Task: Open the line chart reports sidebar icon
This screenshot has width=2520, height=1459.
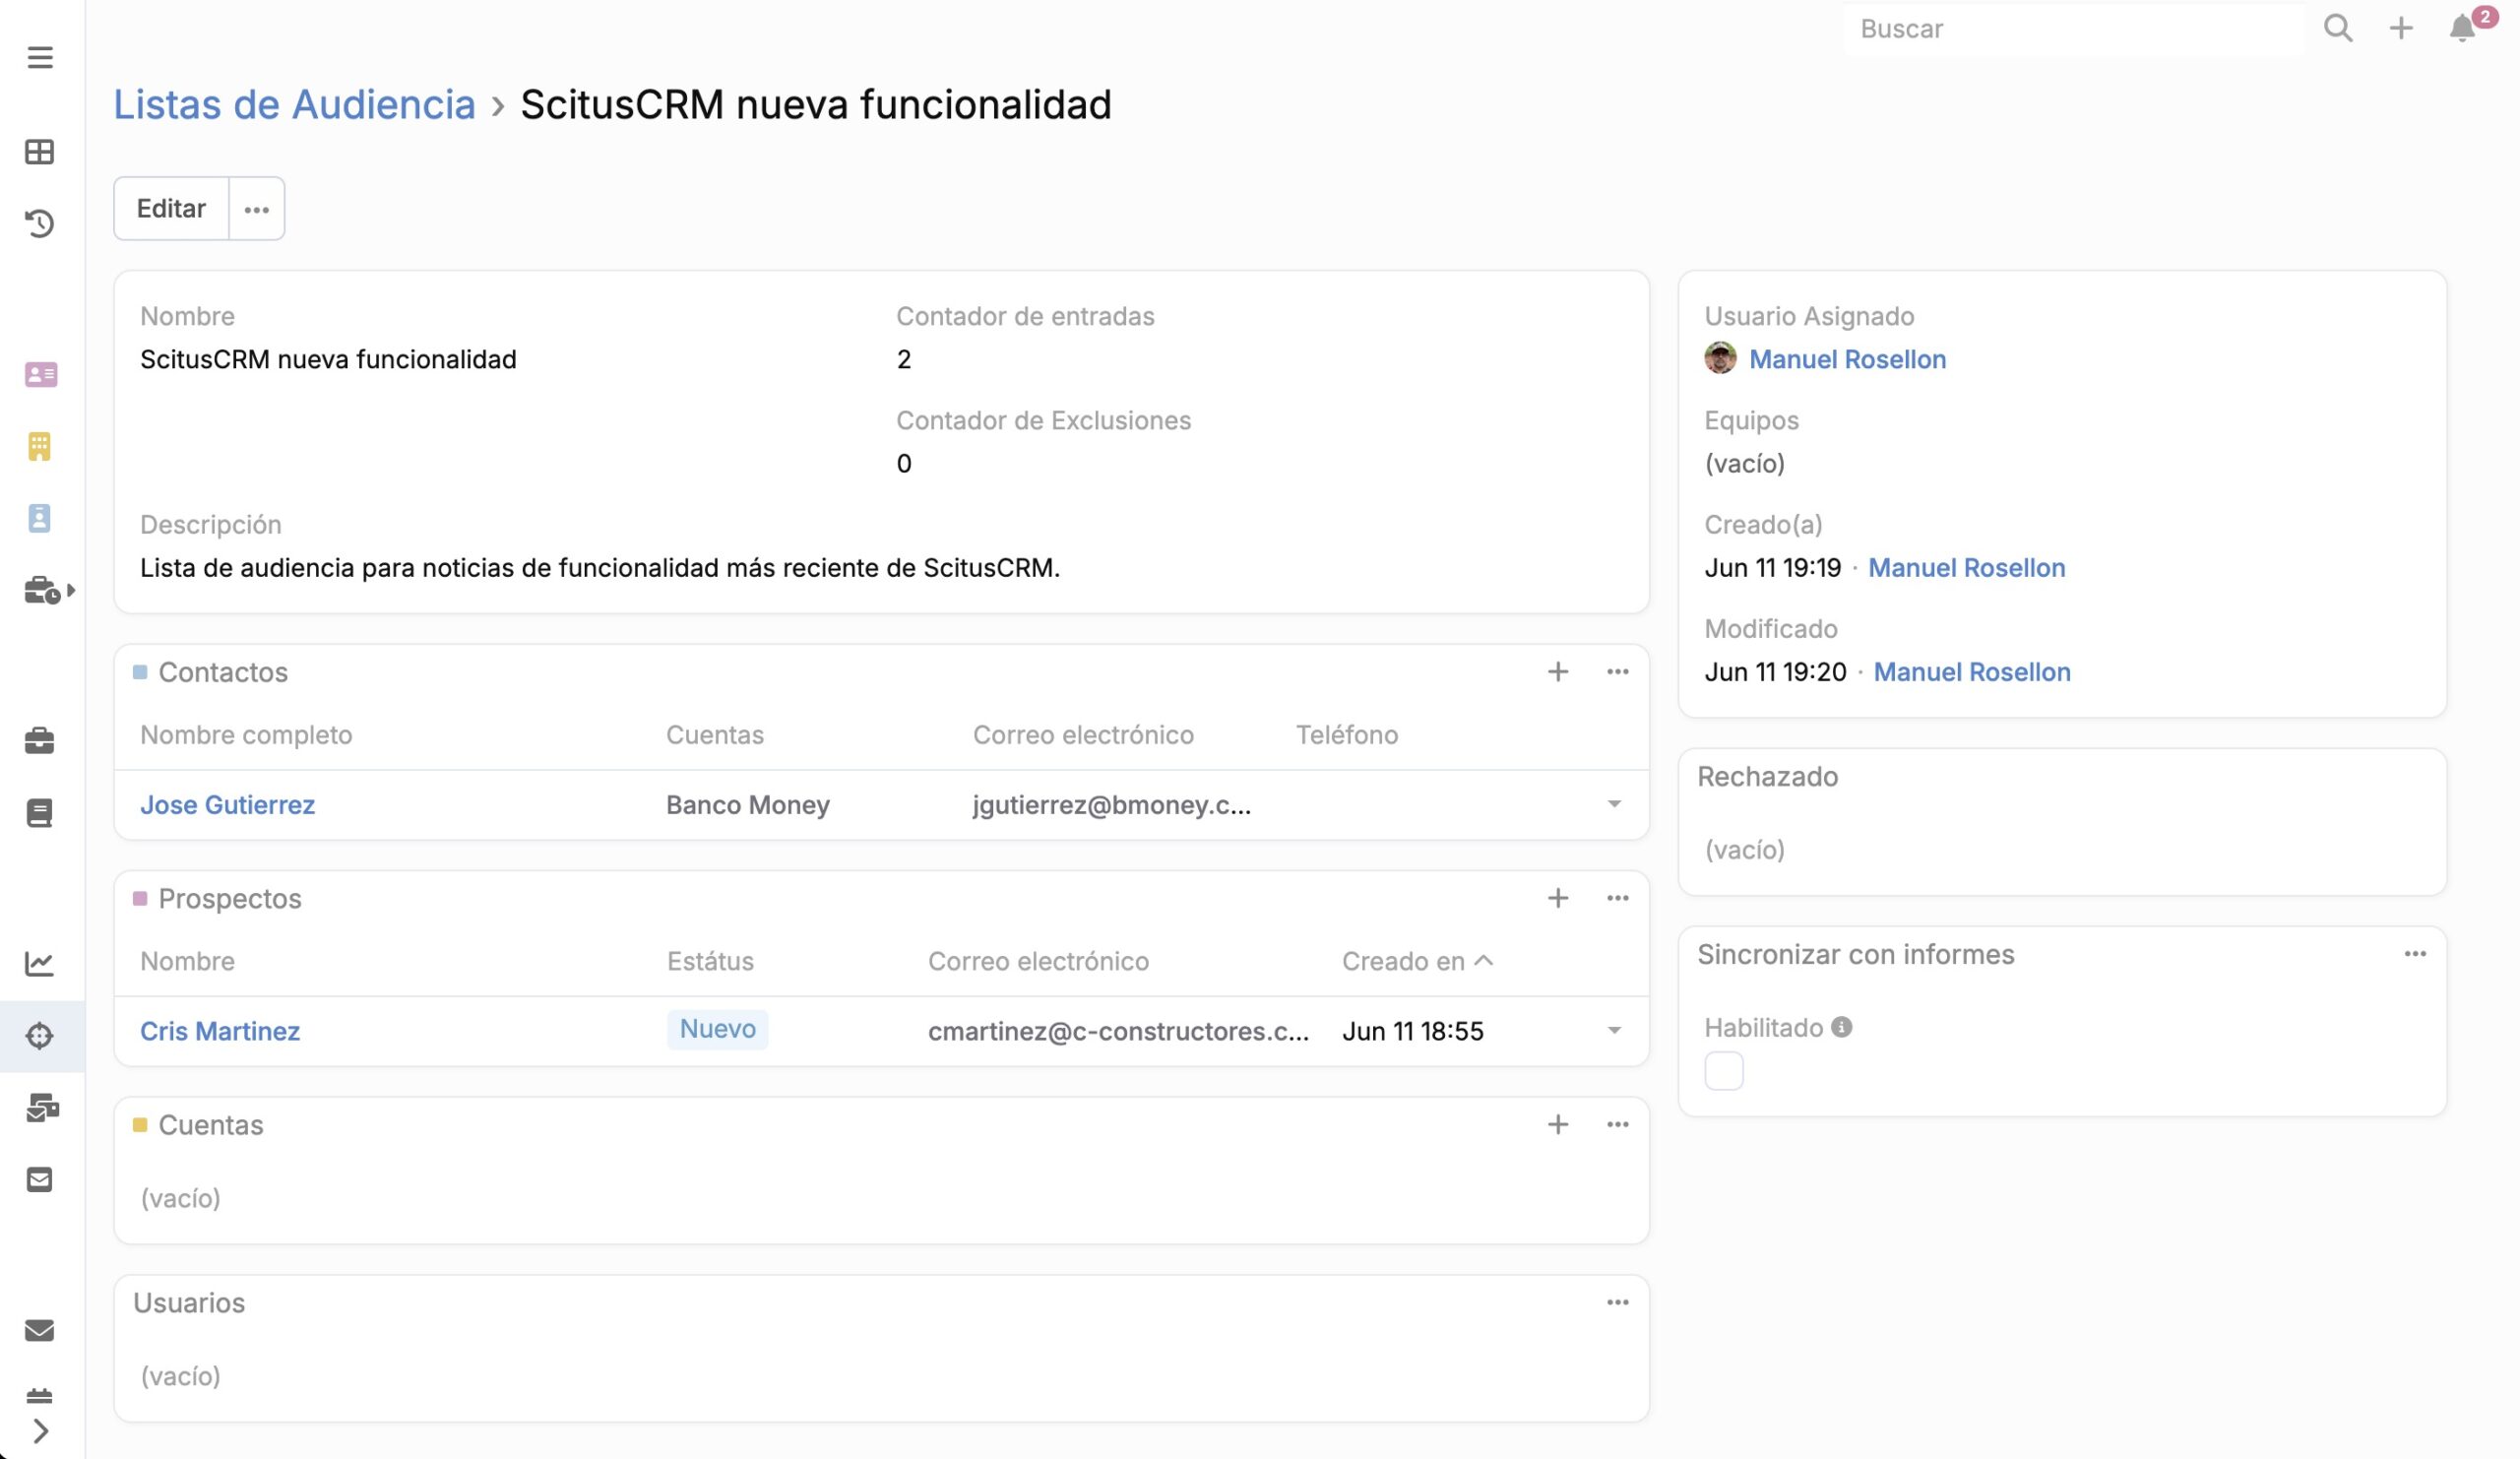Action: (x=40, y=963)
